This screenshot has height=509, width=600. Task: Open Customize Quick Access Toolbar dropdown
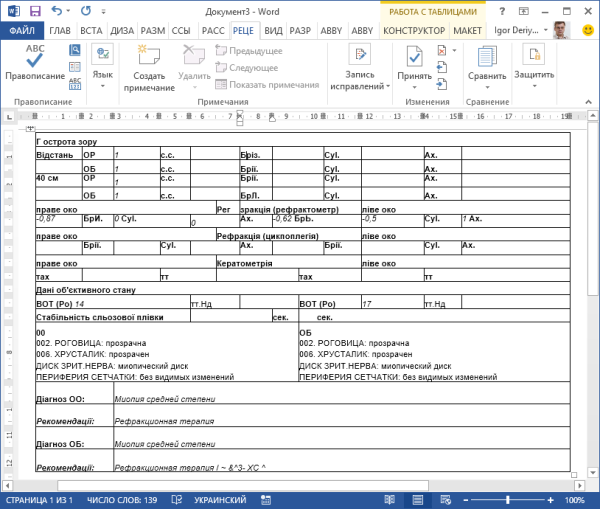click(103, 12)
